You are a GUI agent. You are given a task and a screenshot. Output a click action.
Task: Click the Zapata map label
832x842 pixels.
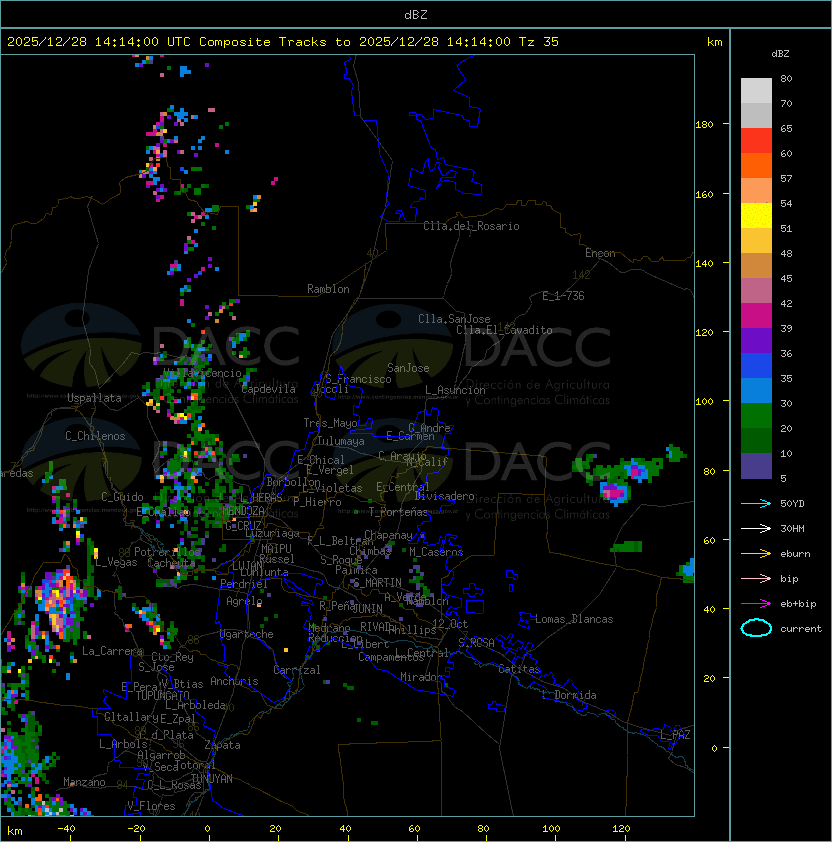point(222,745)
